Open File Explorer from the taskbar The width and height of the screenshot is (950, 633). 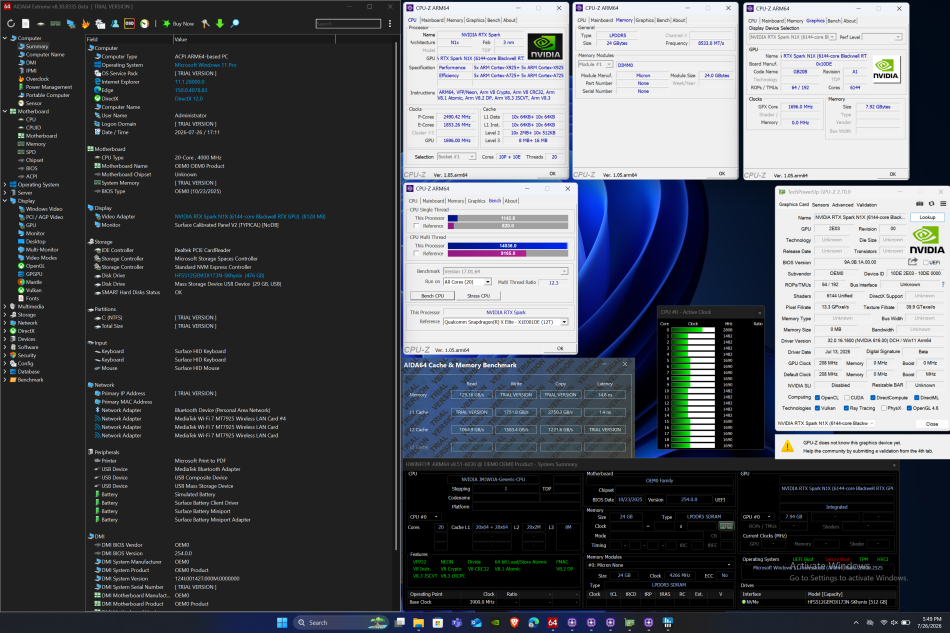pos(418,622)
